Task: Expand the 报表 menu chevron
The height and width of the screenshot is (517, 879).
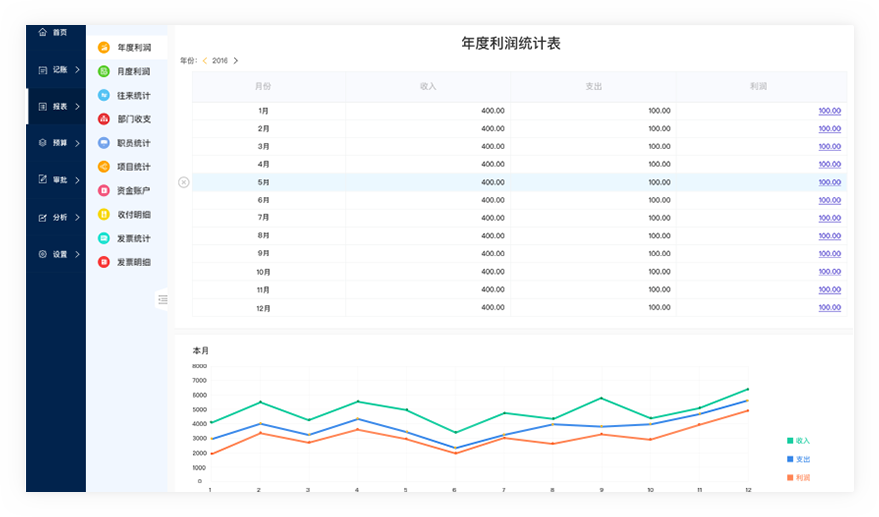Action: click(77, 107)
